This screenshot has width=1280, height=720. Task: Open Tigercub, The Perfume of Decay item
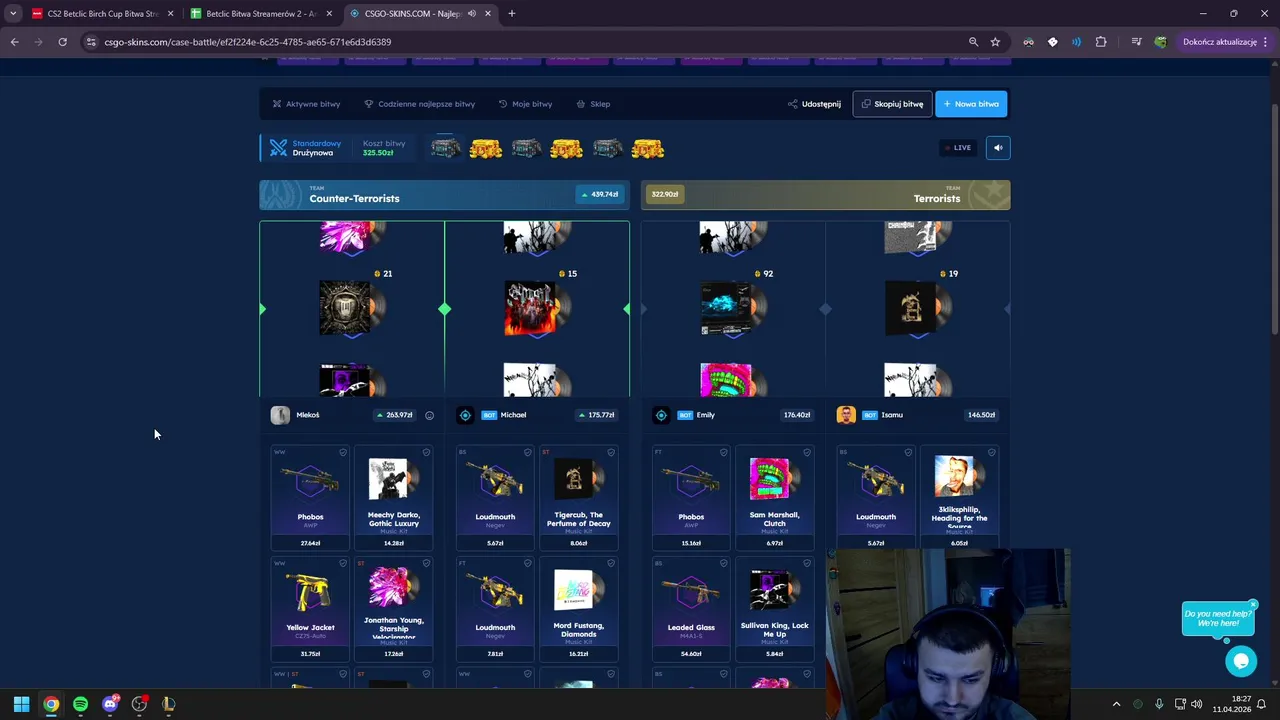pyautogui.click(x=578, y=498)
